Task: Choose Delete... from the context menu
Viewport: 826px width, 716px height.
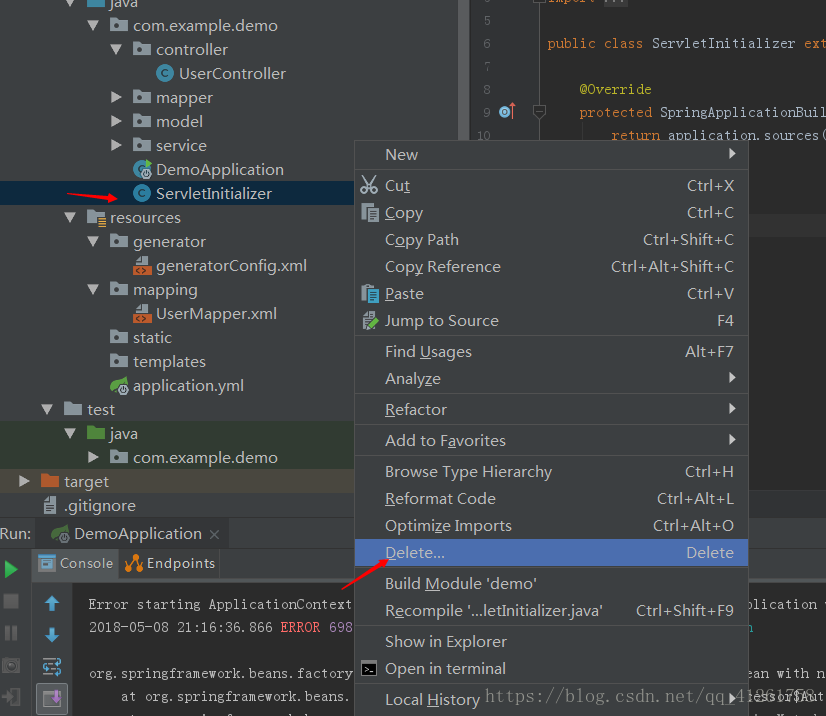Action: tap(552, 553)
